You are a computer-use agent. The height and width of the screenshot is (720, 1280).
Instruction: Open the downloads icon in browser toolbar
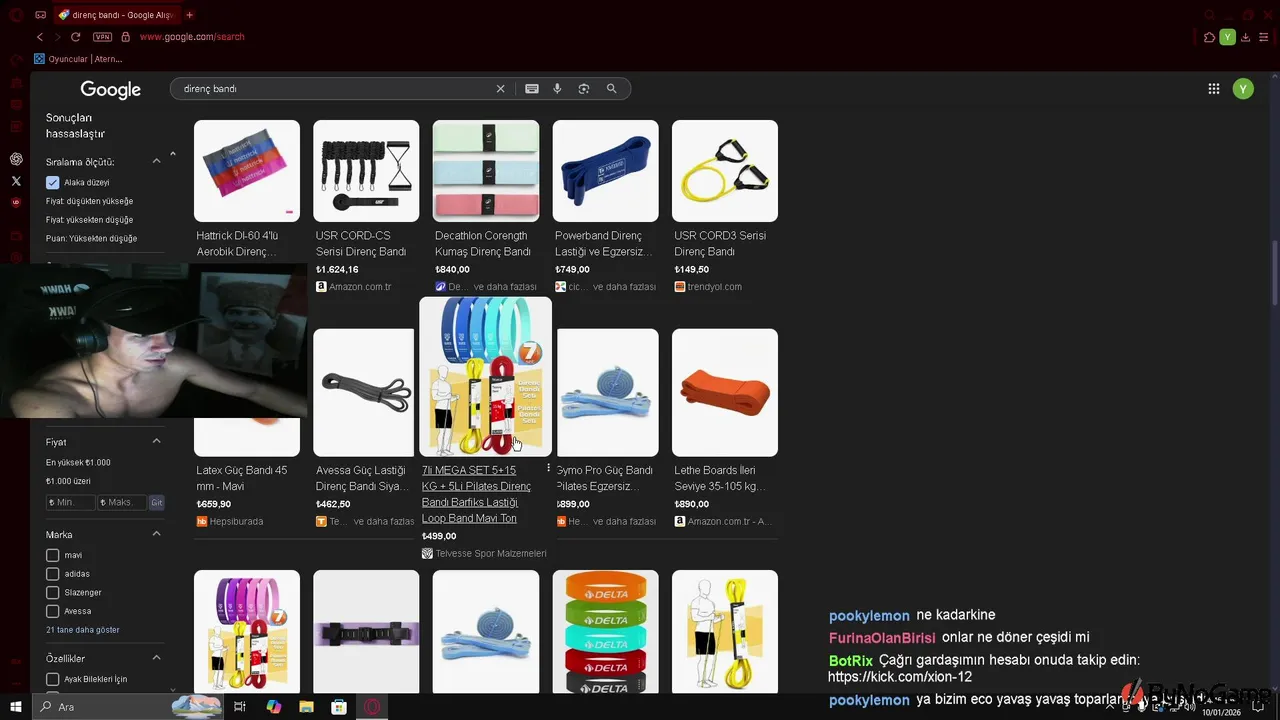[x=1246, y=37]
